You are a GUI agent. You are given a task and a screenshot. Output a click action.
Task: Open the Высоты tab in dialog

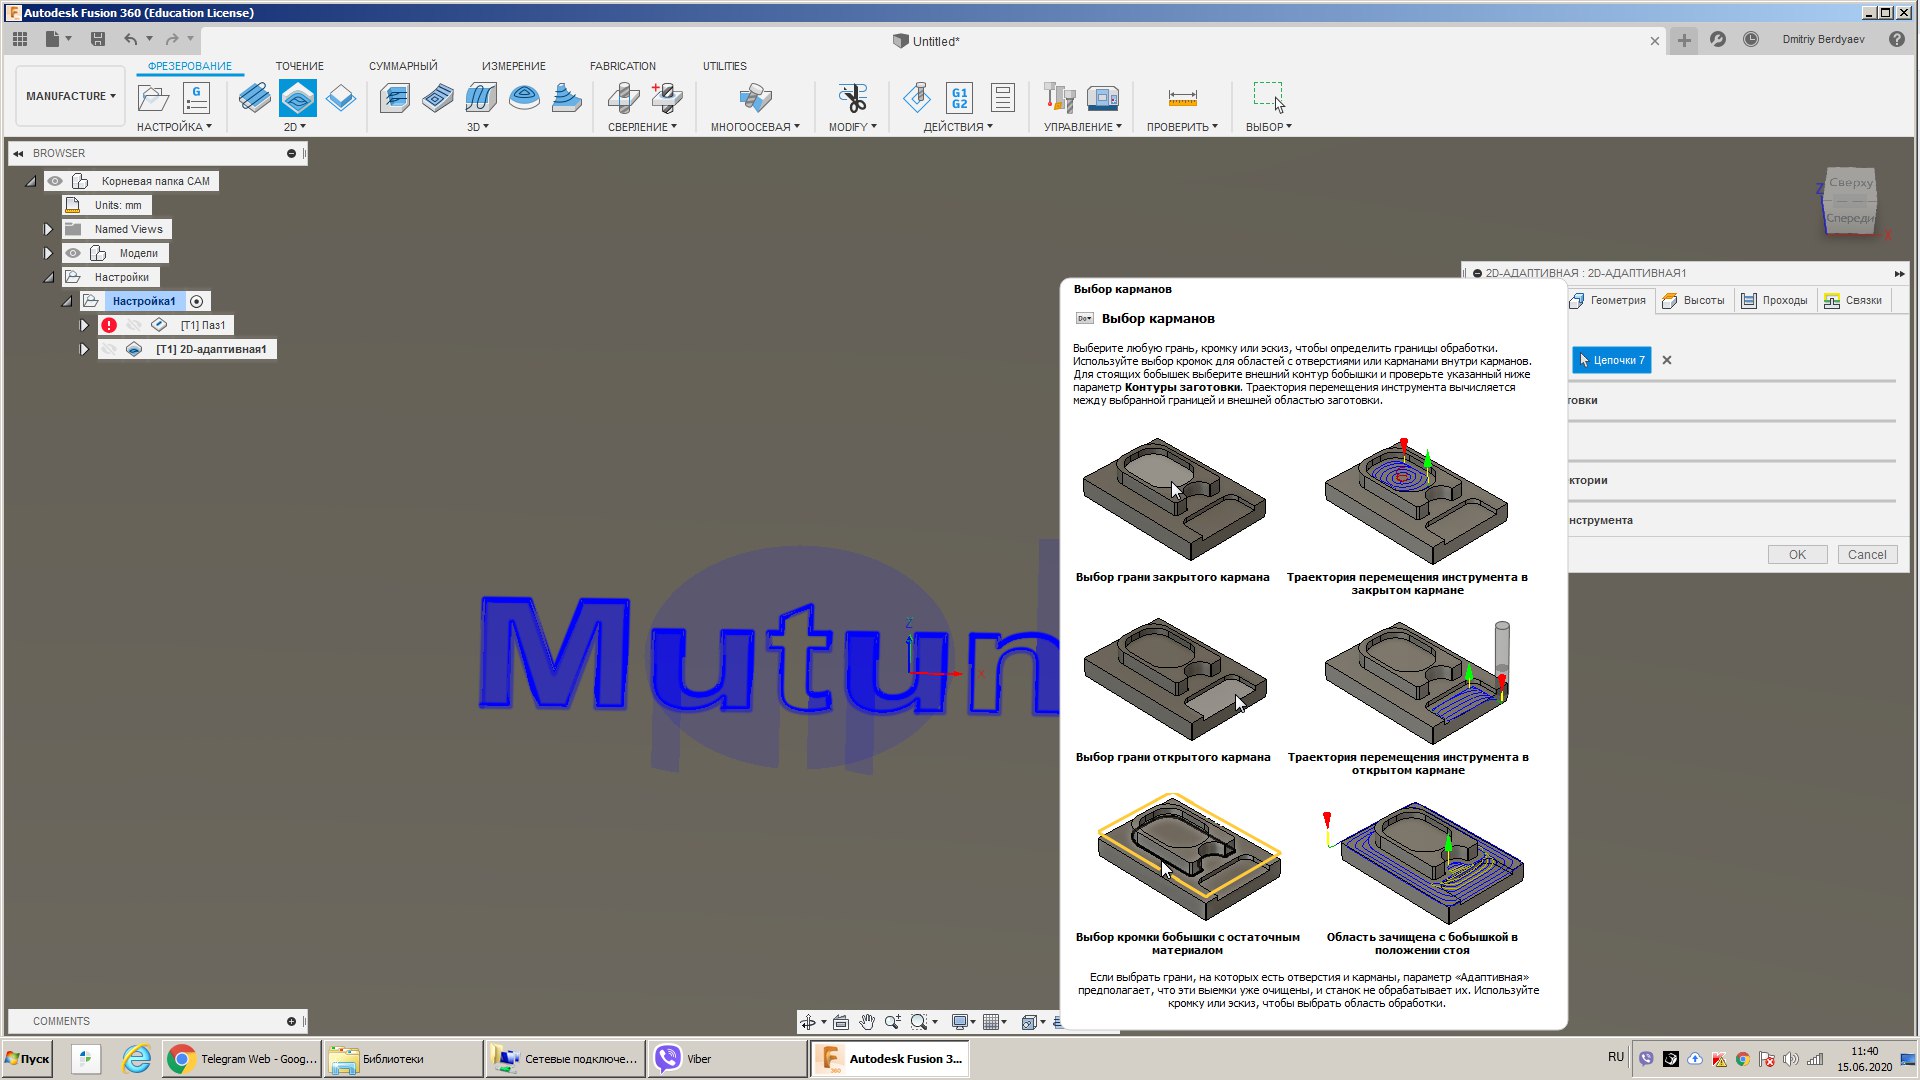[1694, 300]
